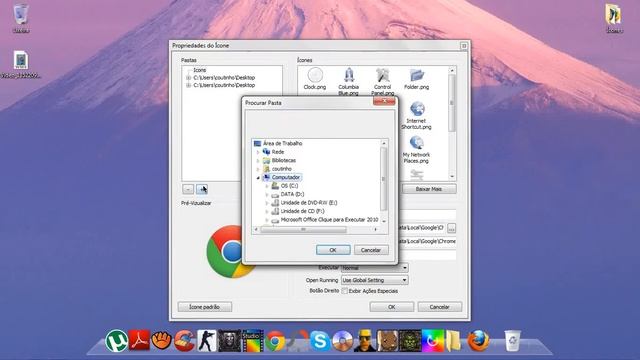
Task: Confirm with OK in Procurar Pasta
Action: pyautogui.click(x=333, y=250)
